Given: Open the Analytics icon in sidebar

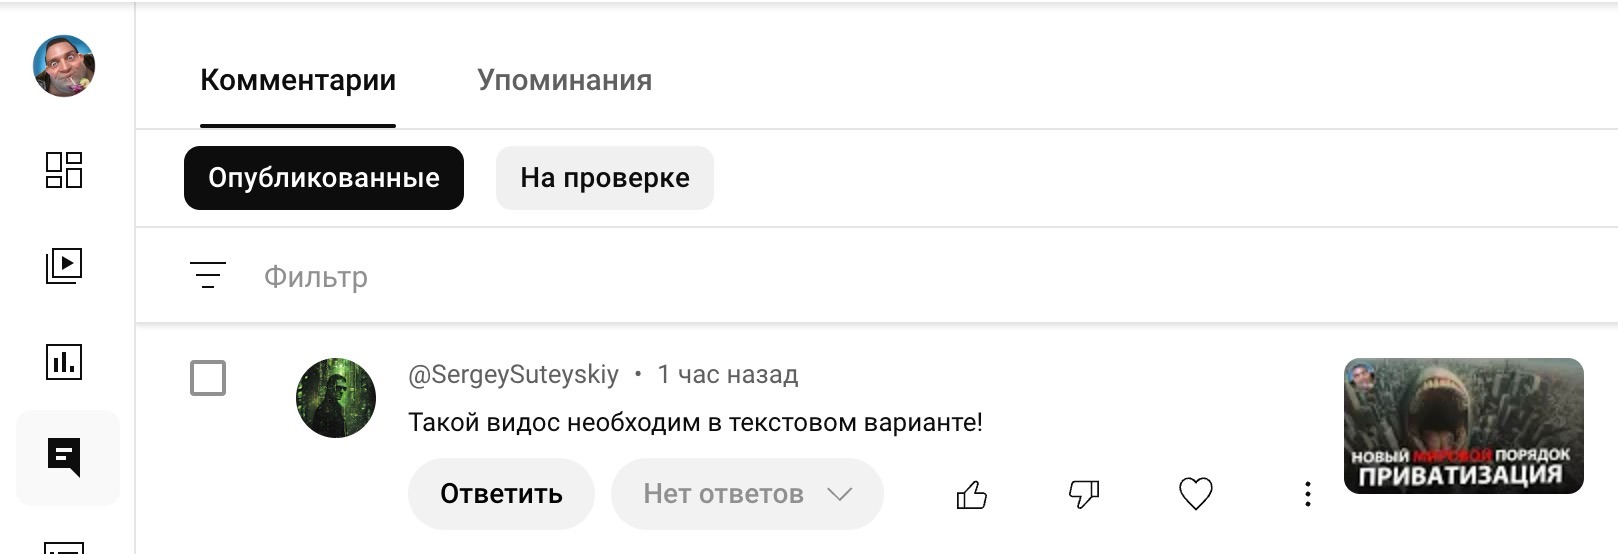Looking at the screenshot, I should click(64, 361).
